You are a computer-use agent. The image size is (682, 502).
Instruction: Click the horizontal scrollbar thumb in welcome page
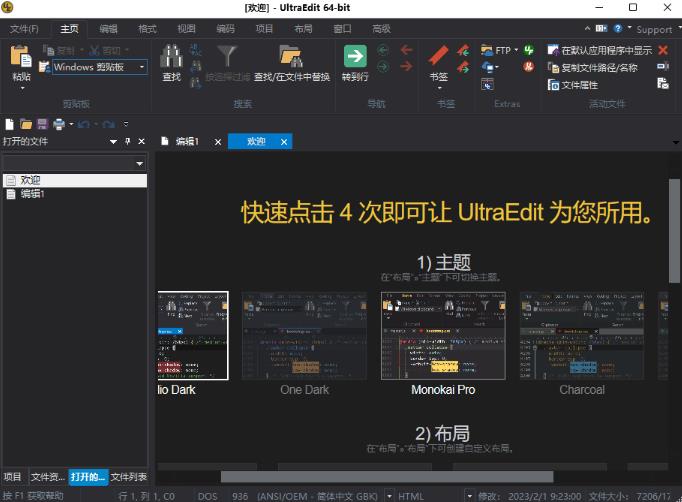(387, 477)
